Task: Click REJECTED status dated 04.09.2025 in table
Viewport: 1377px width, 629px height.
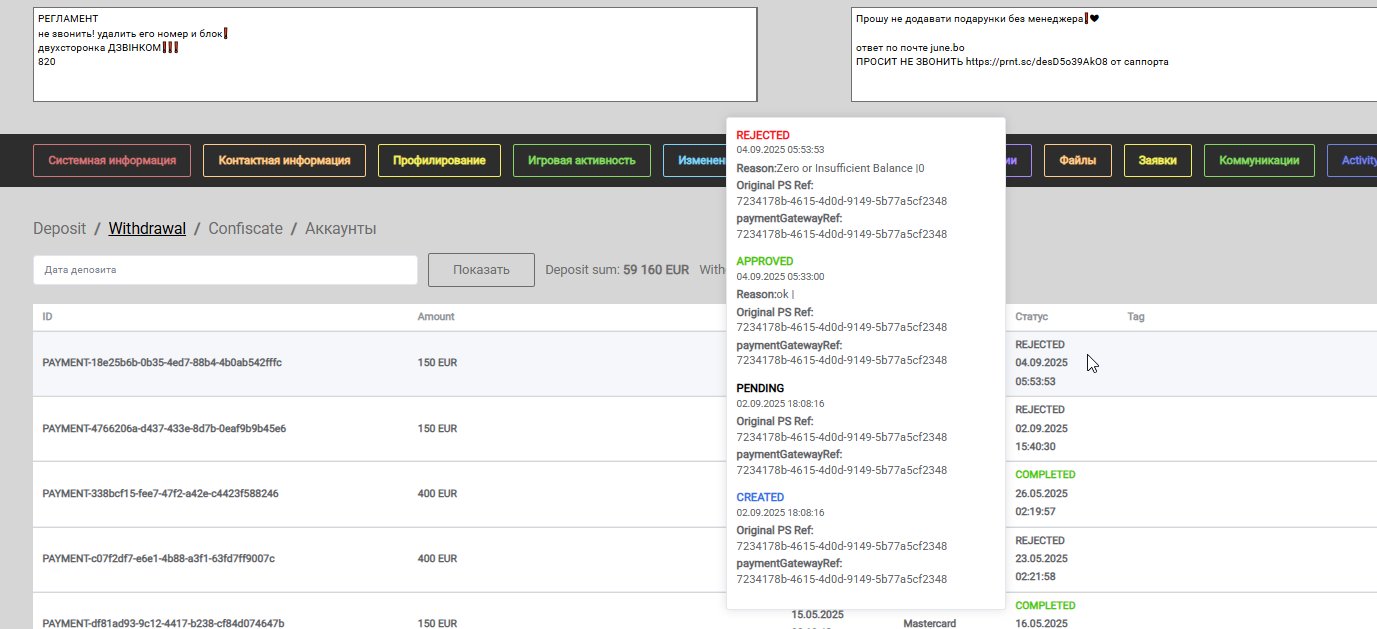Action: pyautogui.click(x=1040, y=345)
